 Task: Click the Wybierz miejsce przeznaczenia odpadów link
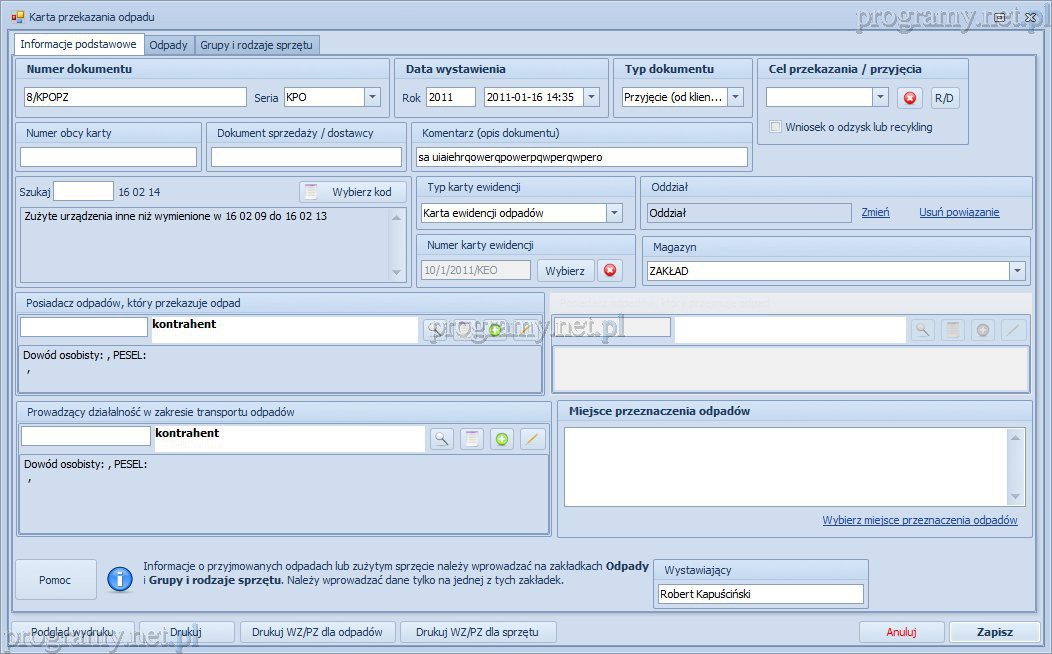[919, 520]
